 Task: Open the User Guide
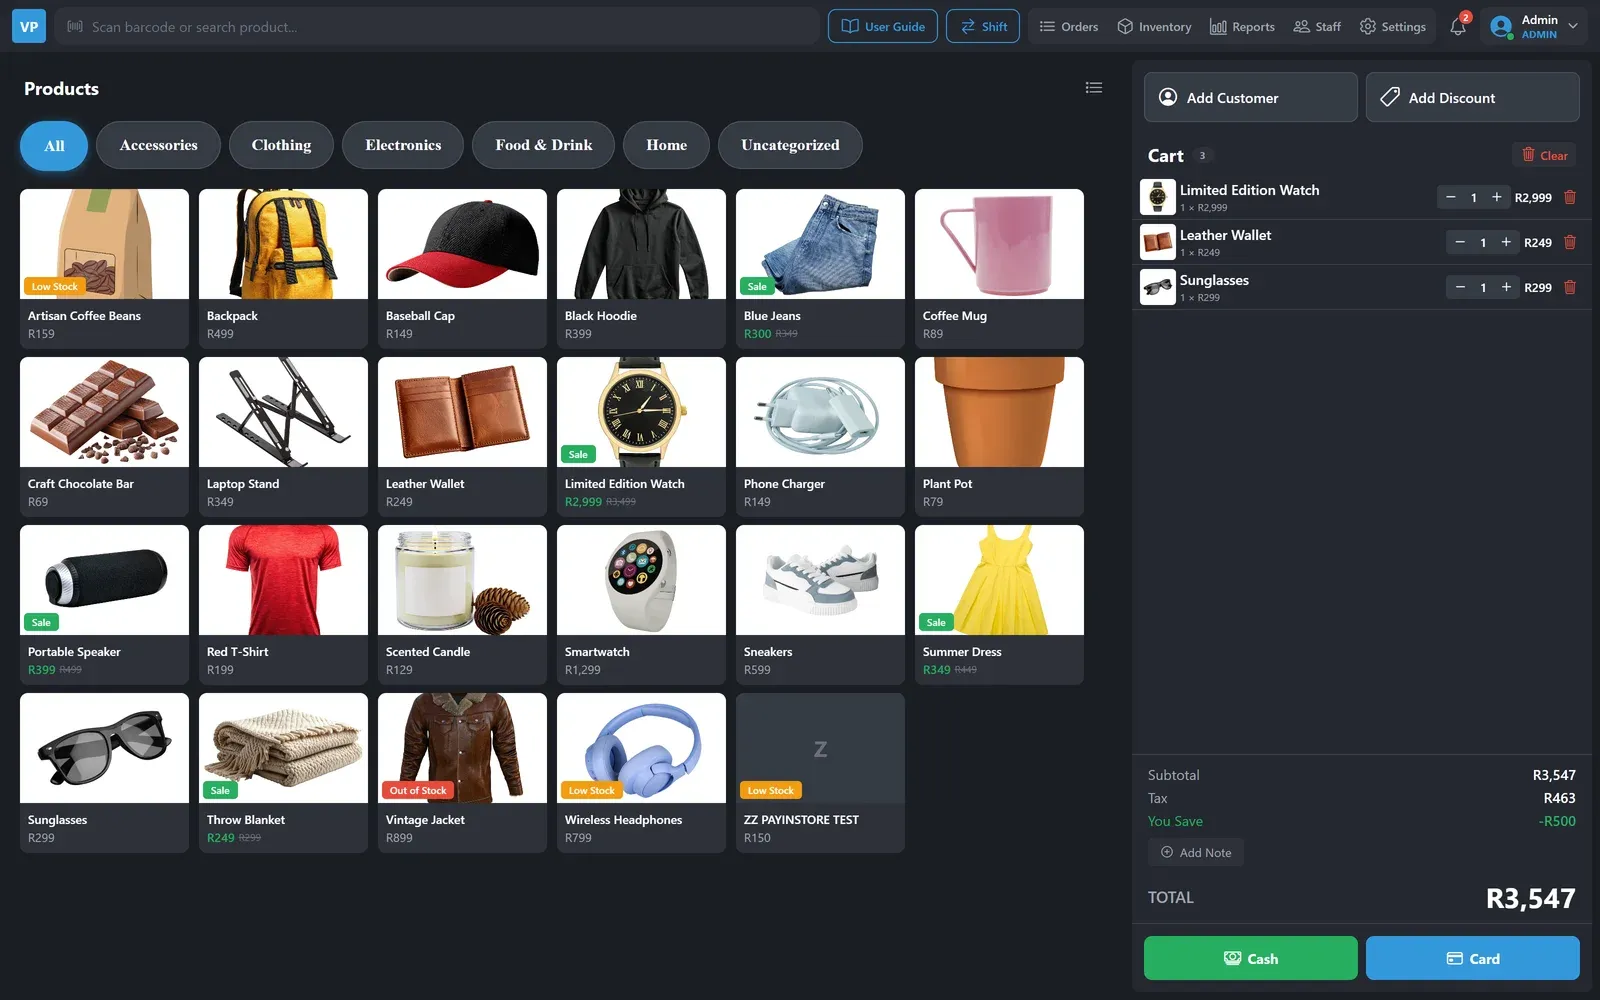883,27
